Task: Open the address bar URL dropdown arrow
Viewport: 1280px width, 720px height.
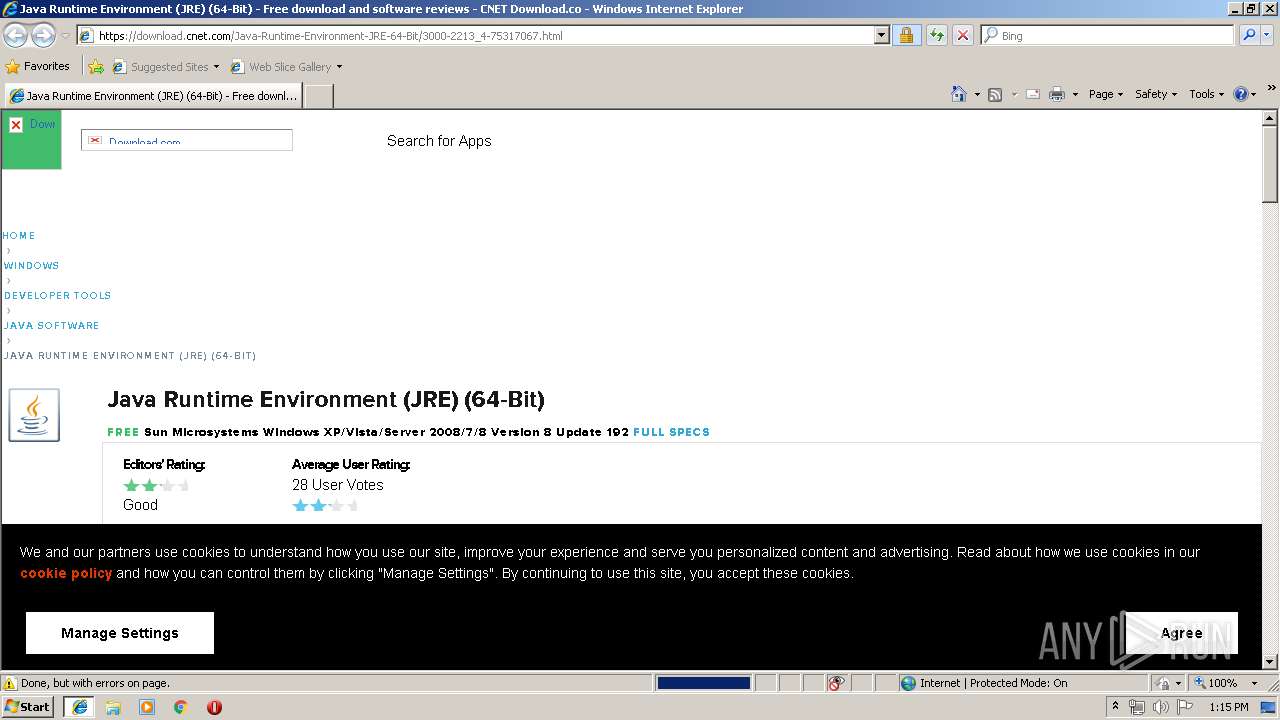Action: pyautogui.click(x=881, y=35)
